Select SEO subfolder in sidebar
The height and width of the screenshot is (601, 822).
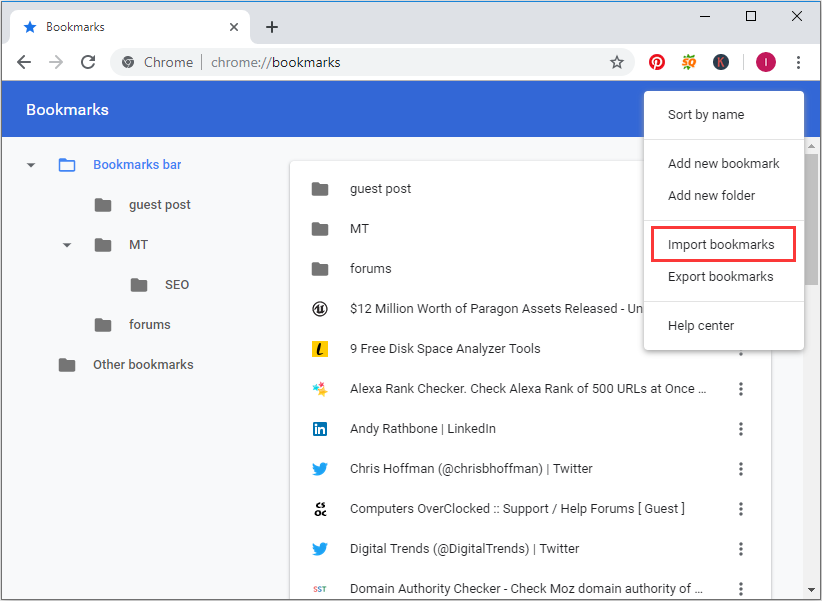[x=177, y=285]
